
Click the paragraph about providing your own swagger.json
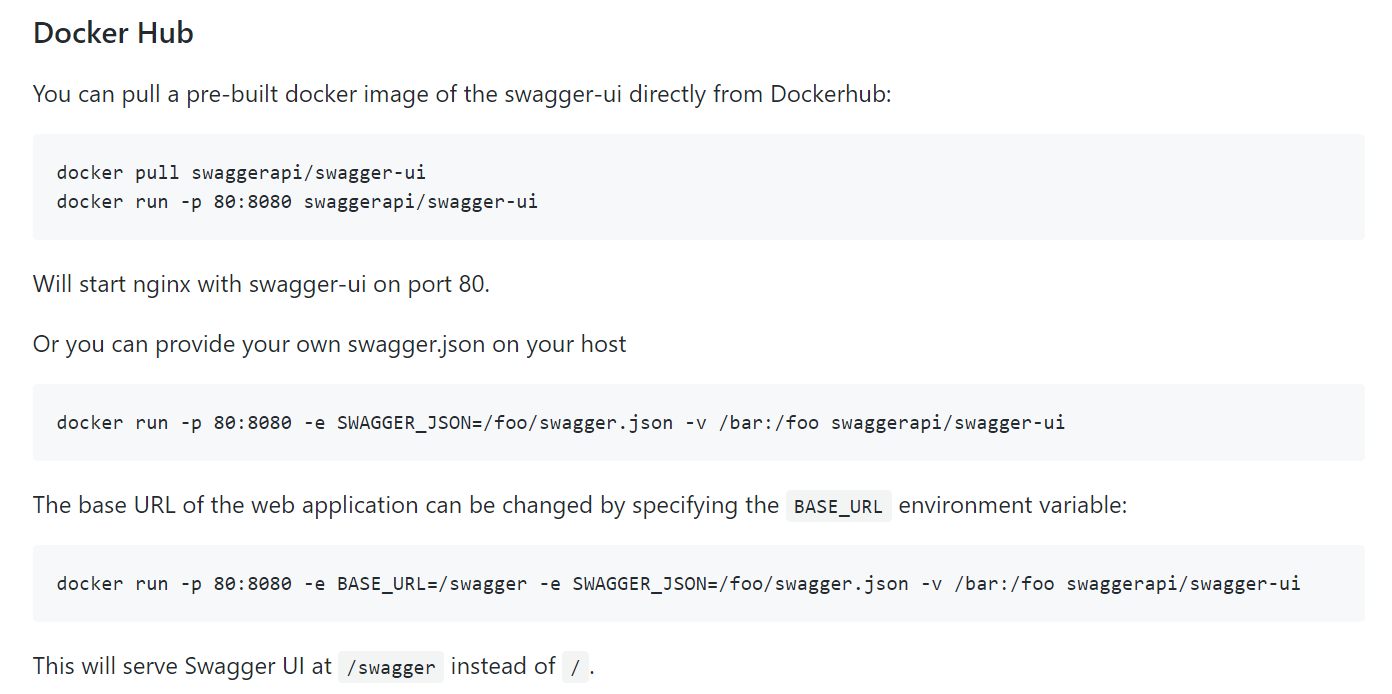coord(330,344)
